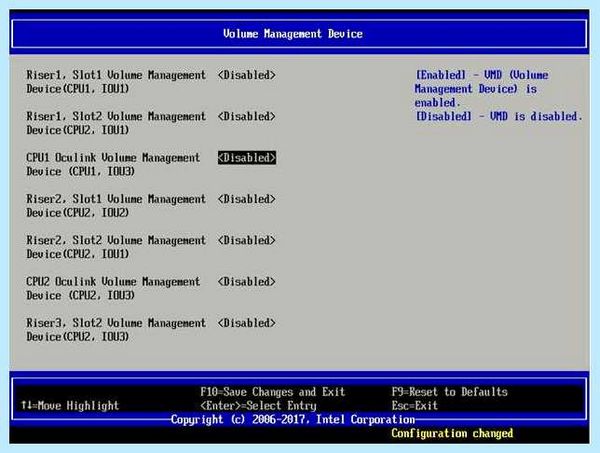Click F10=Save Changes and Exit

point(272,392)
